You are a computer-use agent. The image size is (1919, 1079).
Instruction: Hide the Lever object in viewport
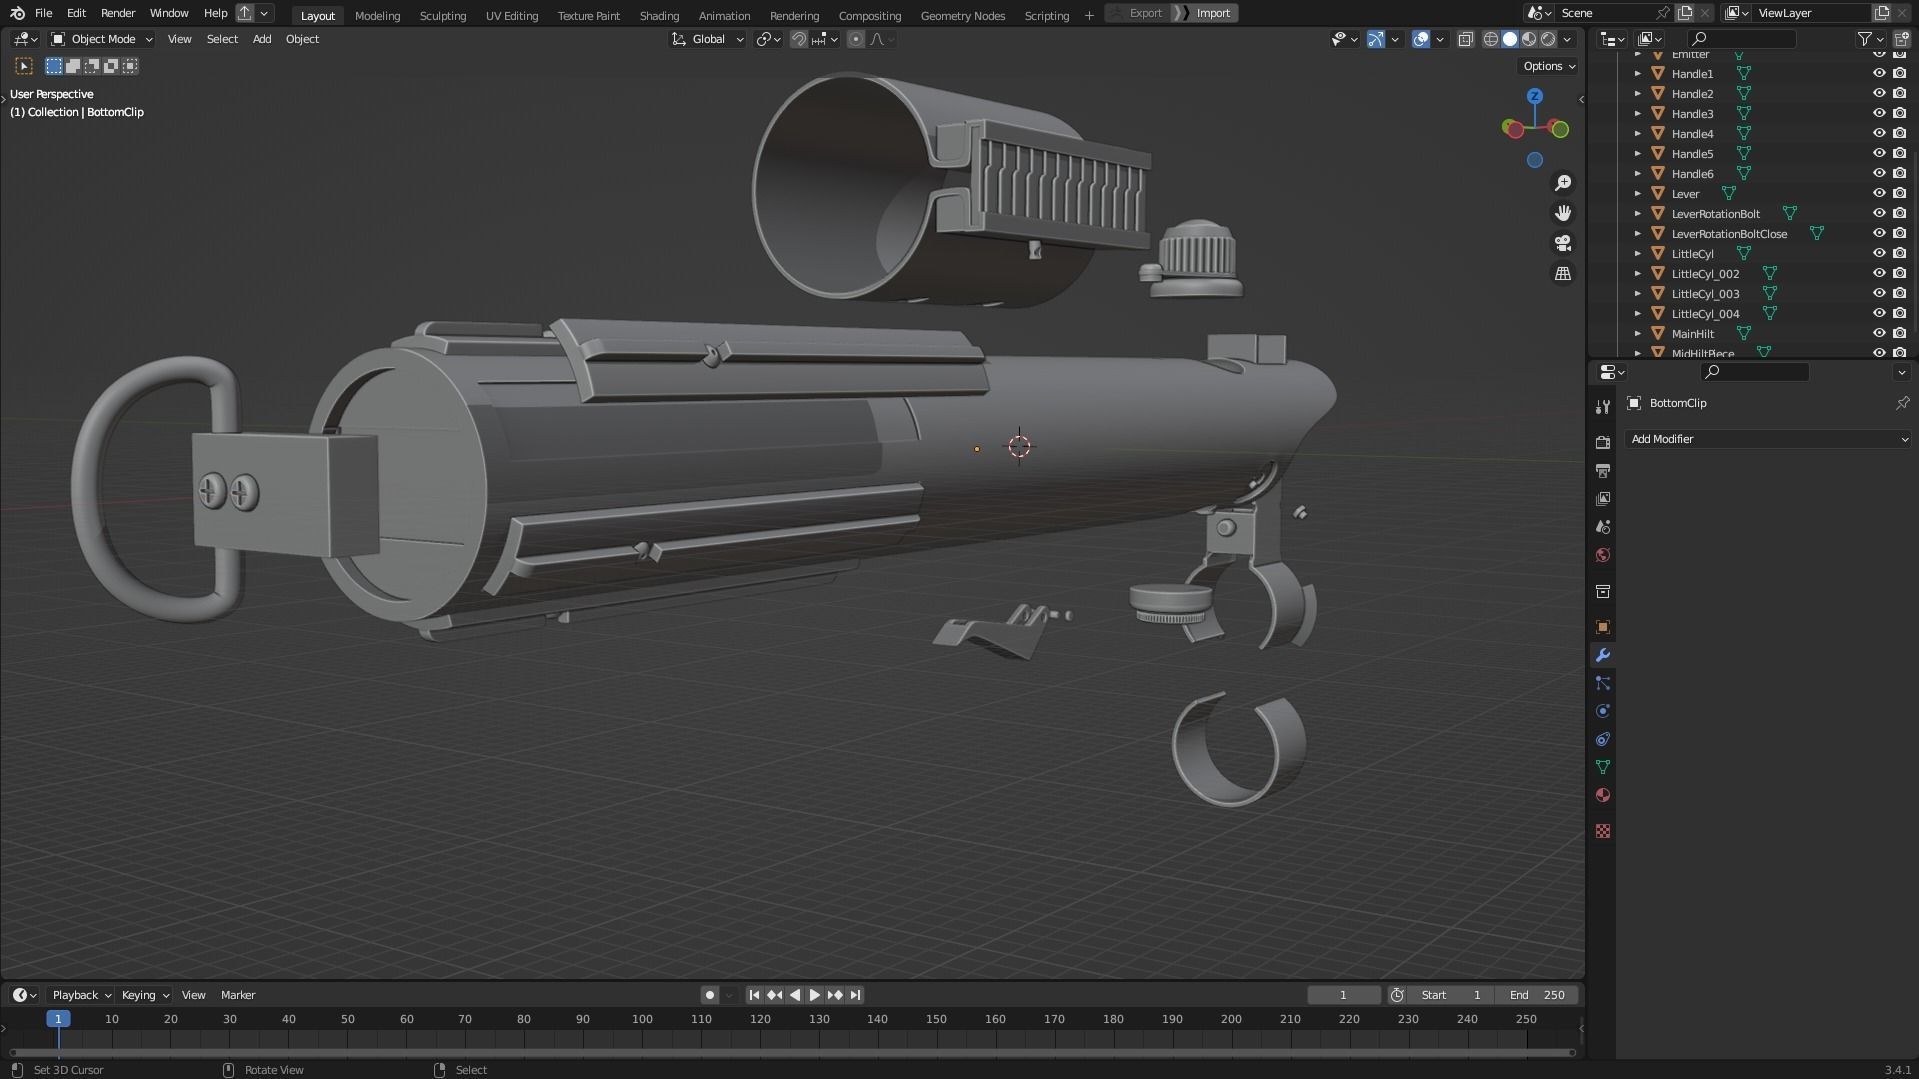1879,193
